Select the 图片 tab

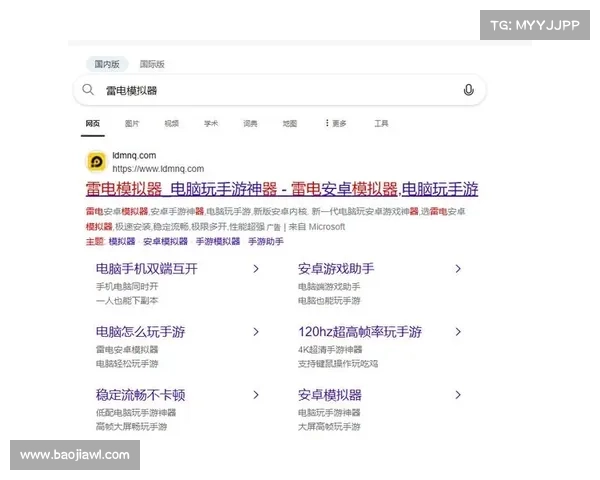132,123
